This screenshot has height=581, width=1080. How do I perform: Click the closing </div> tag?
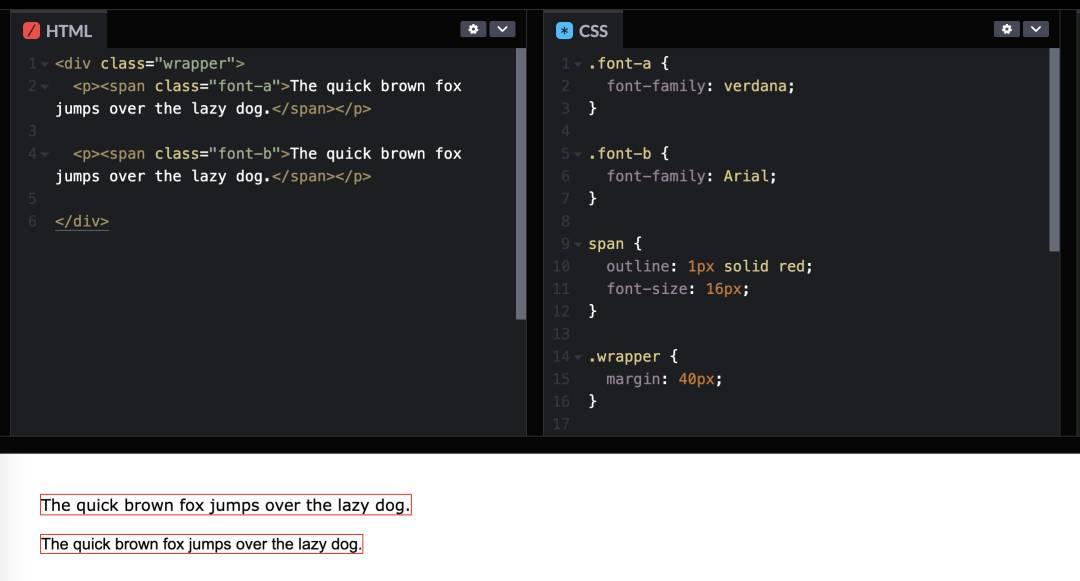click(82, 221)
